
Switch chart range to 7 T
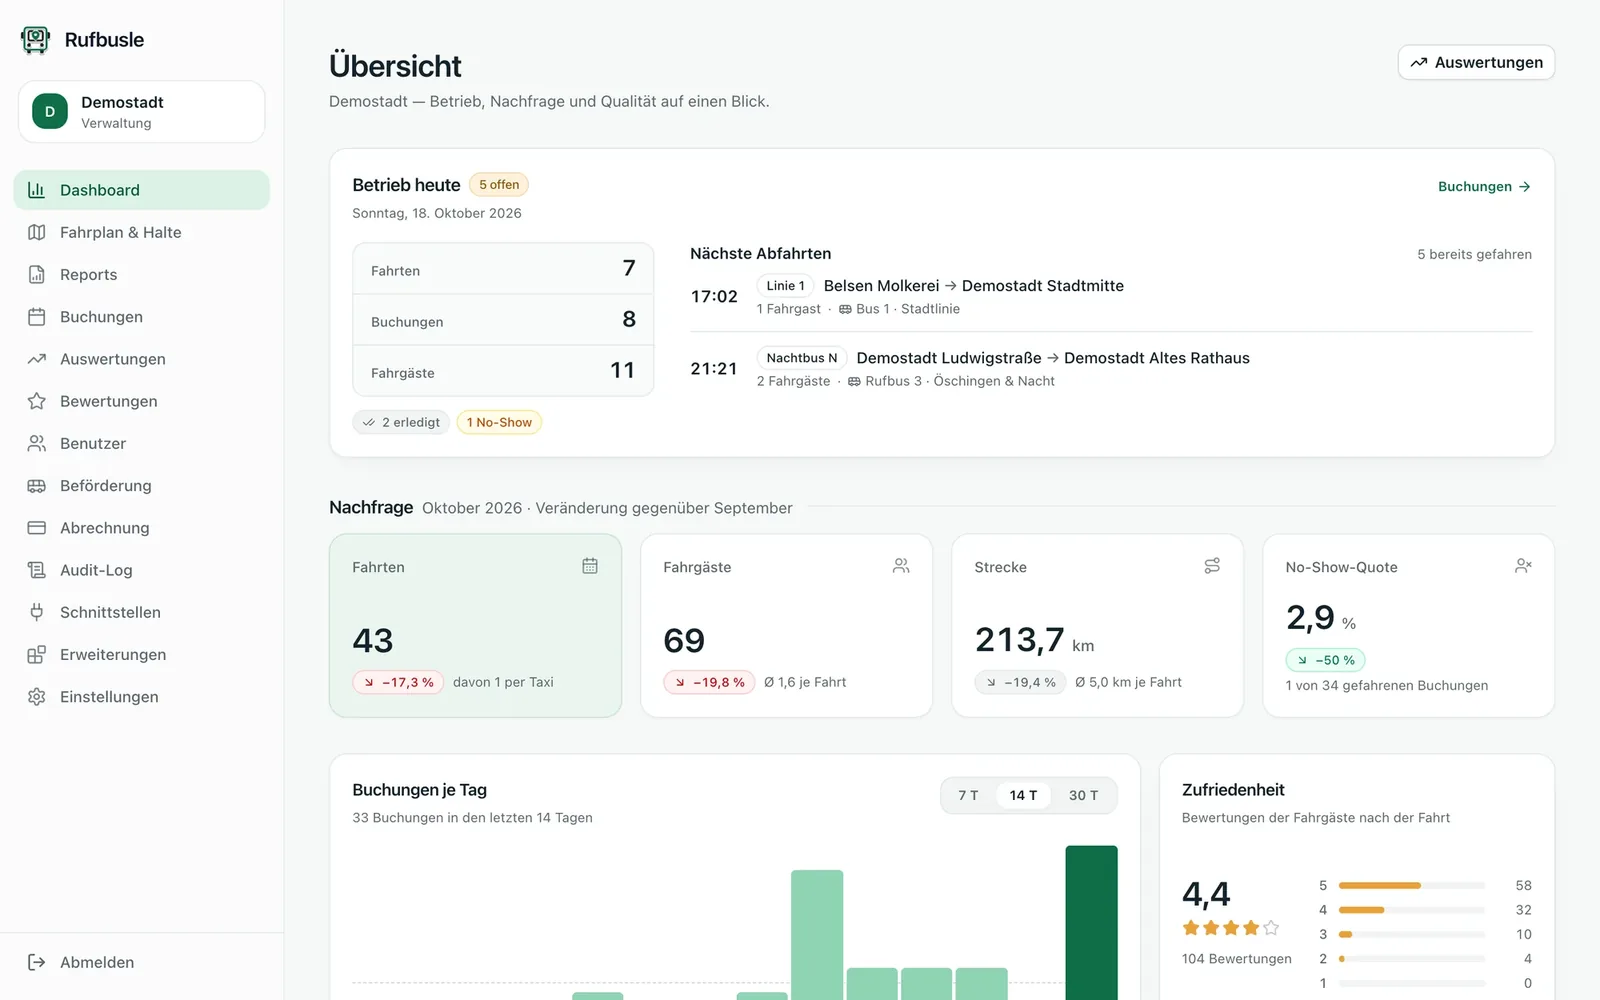point(968,795)
